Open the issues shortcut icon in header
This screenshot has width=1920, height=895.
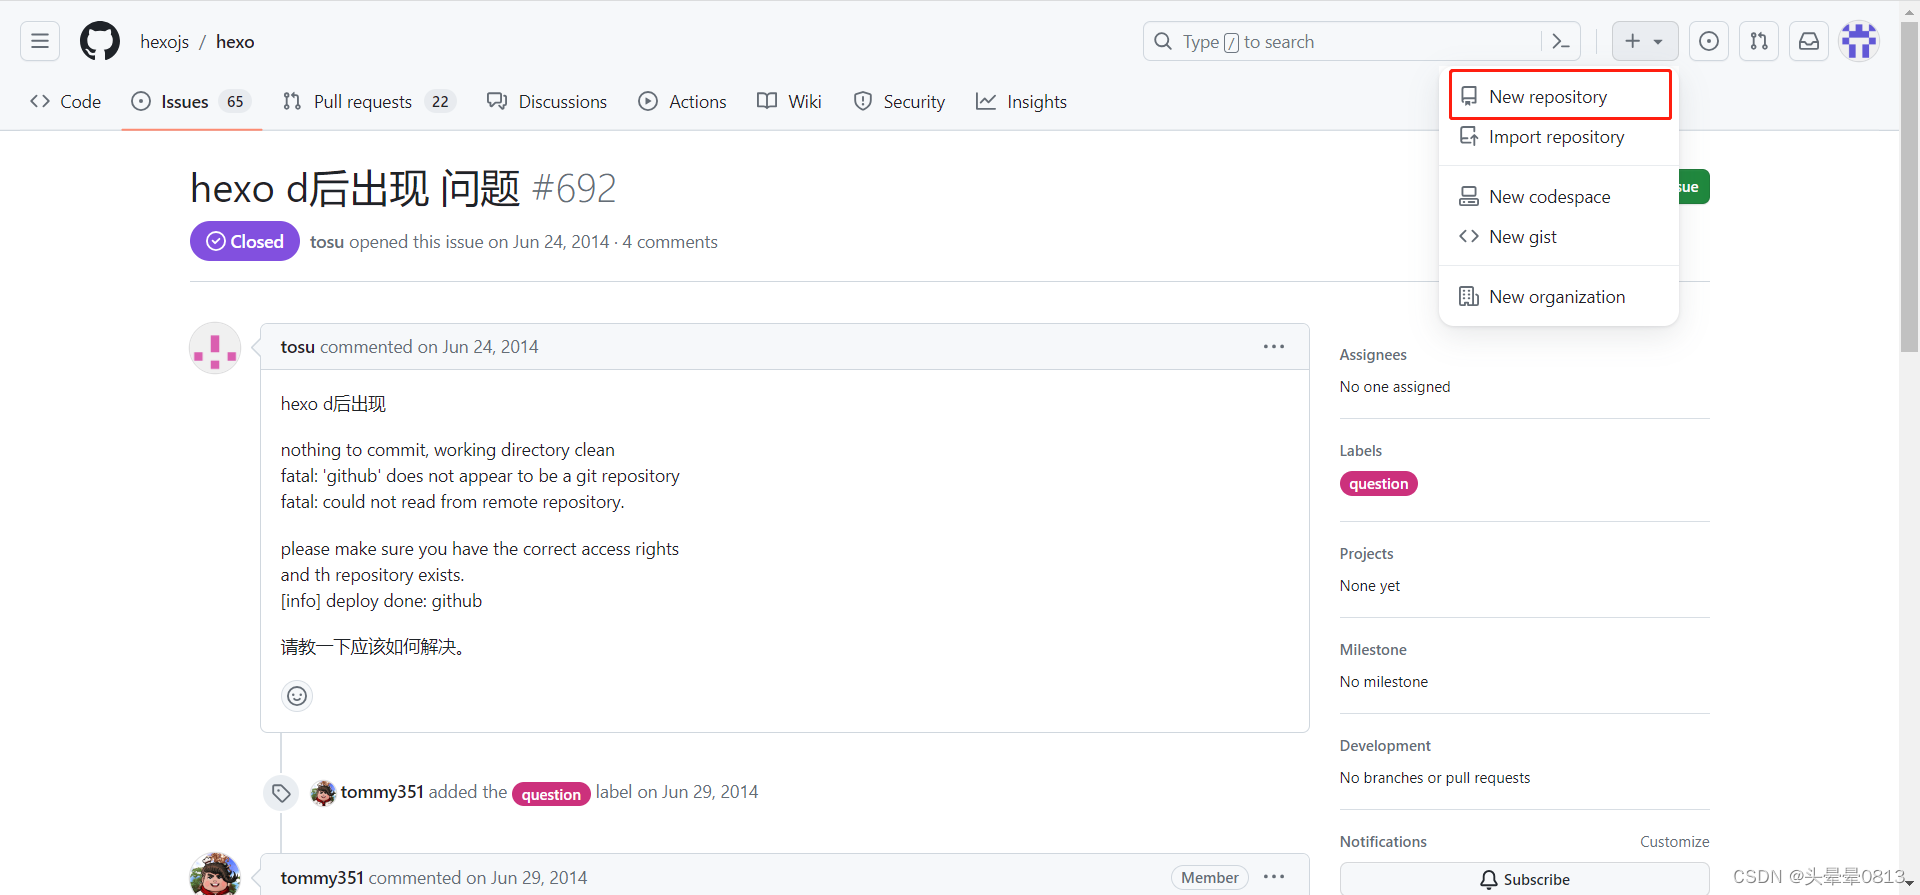1709,41
